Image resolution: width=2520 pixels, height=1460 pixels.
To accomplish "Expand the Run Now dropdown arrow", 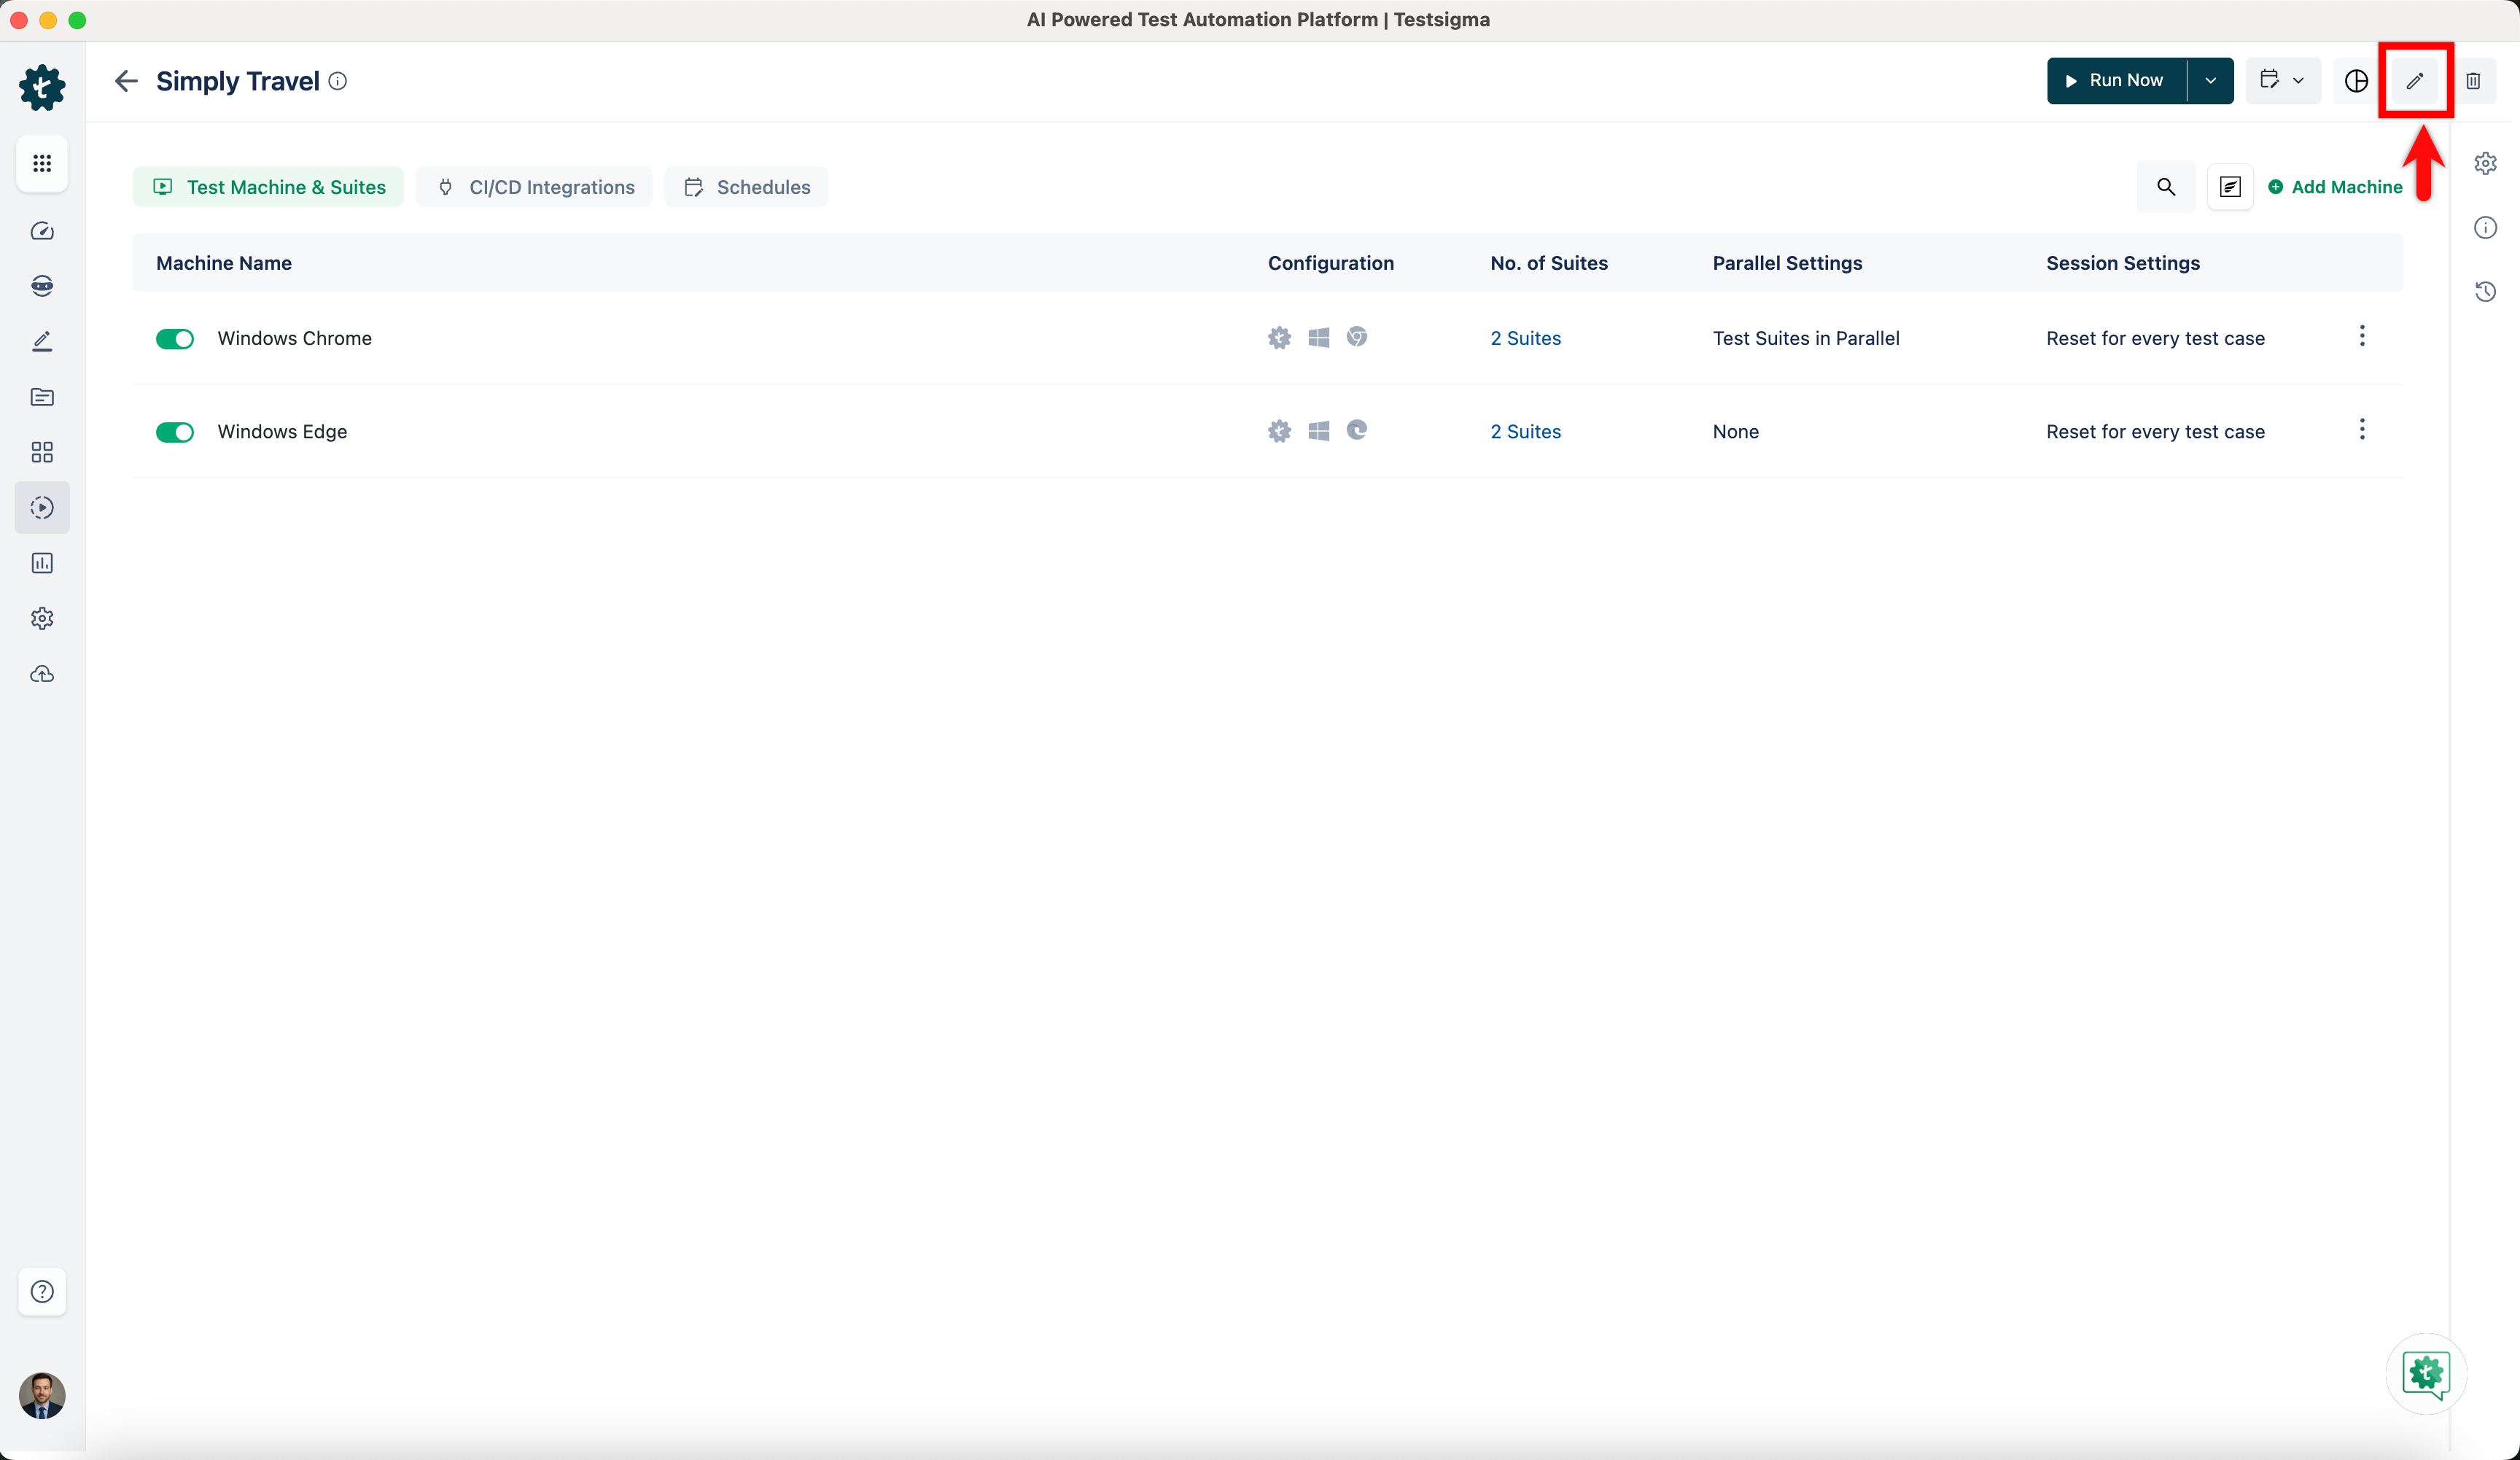I will tap(2210, 81).
